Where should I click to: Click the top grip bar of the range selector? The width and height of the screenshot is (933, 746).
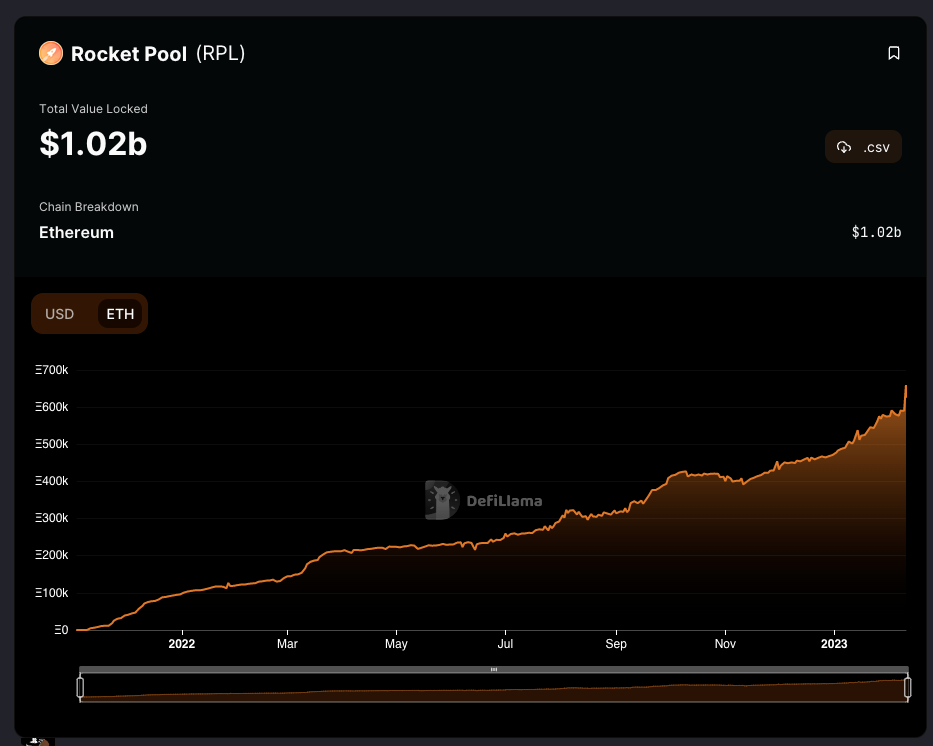[494, 669]
